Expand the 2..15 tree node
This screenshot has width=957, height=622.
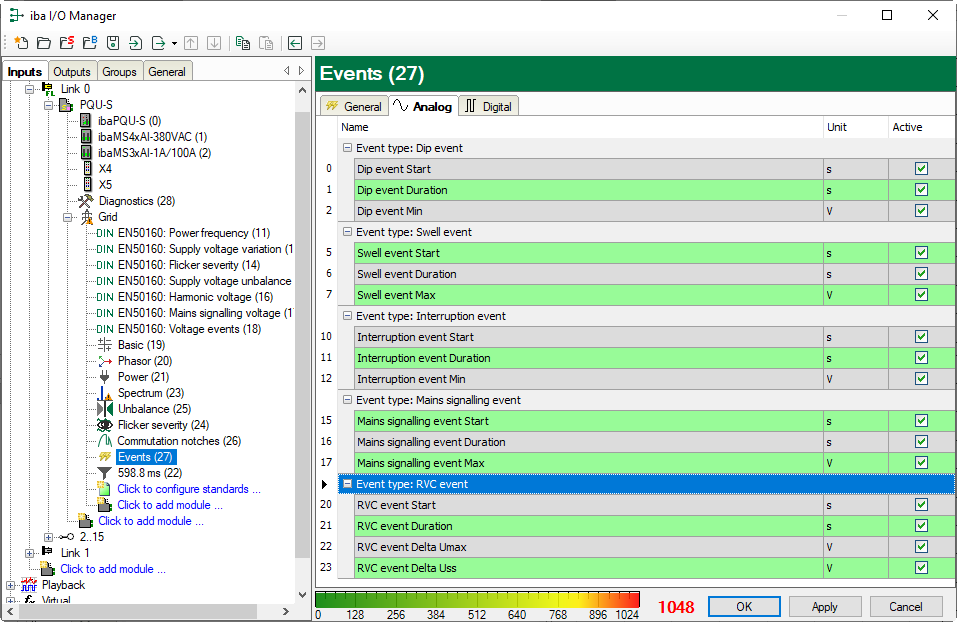click(48, 537)
